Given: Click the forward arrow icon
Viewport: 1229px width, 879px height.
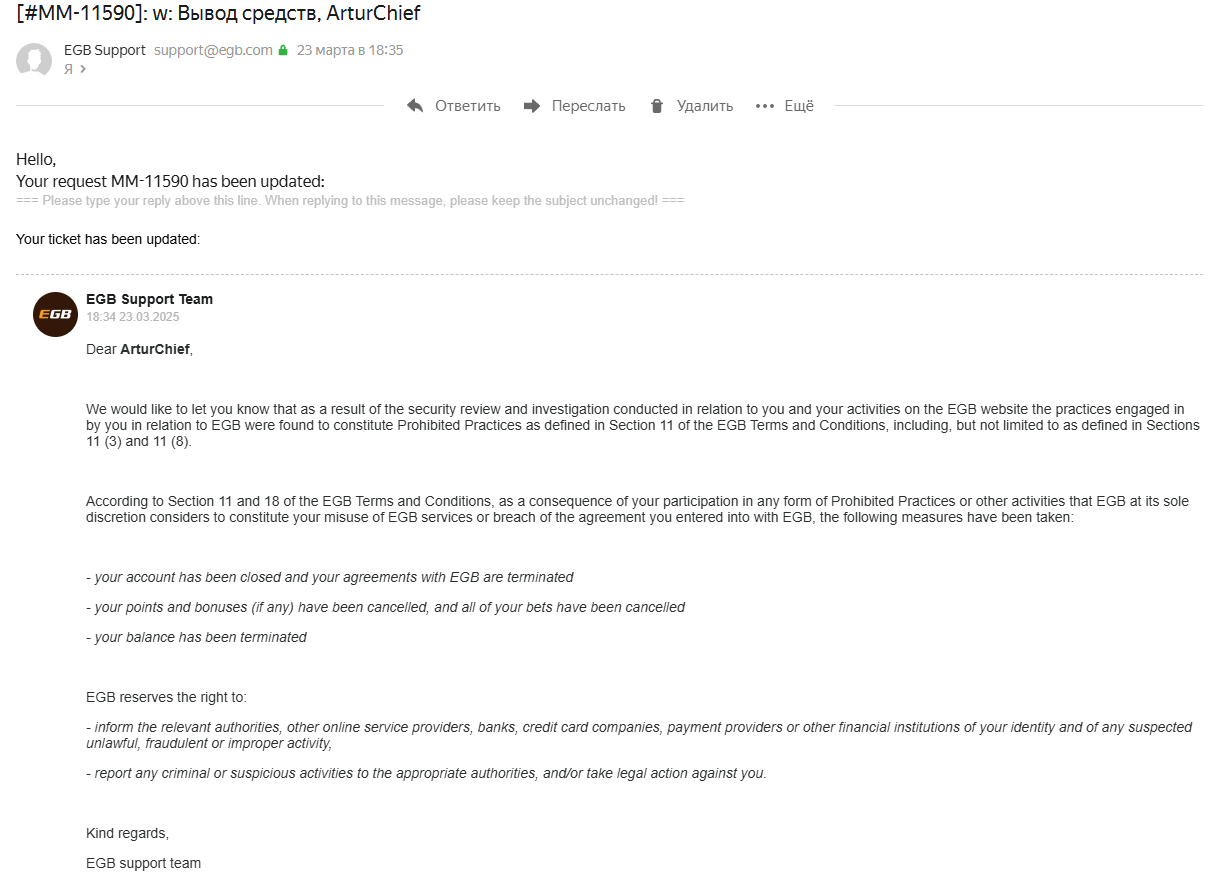Looking at the screenshot, I should coord(532,106).
